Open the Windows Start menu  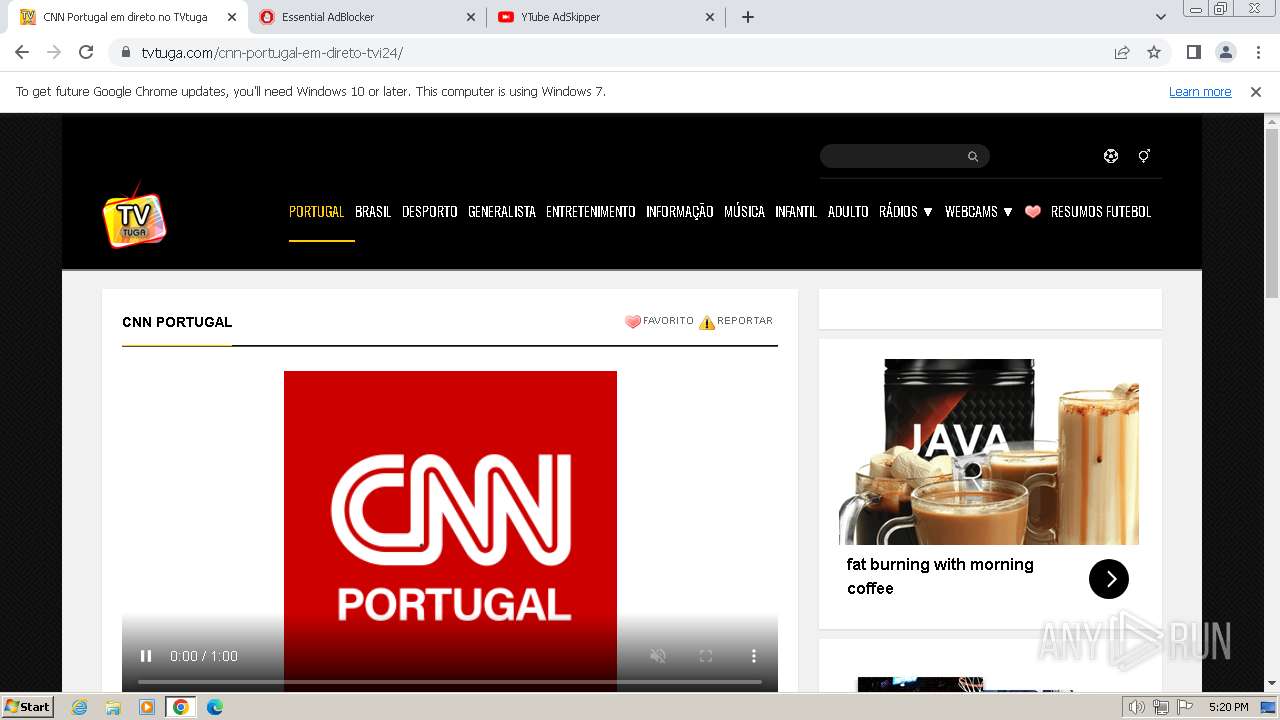[x=28, y=707]
